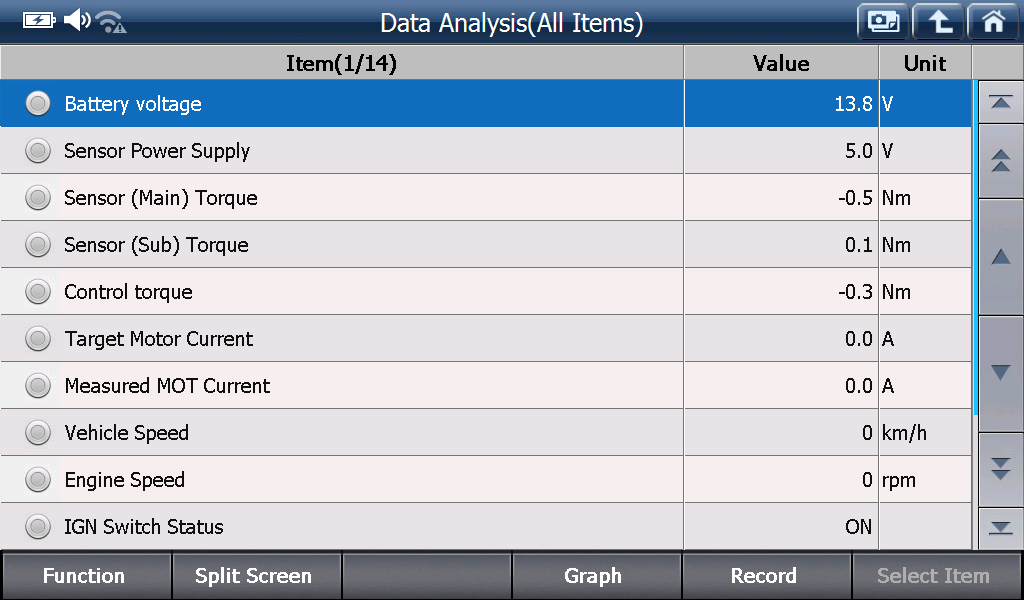Open the screen capture icon in title bar
The image size is (1024, 600).
pos(883,22)
